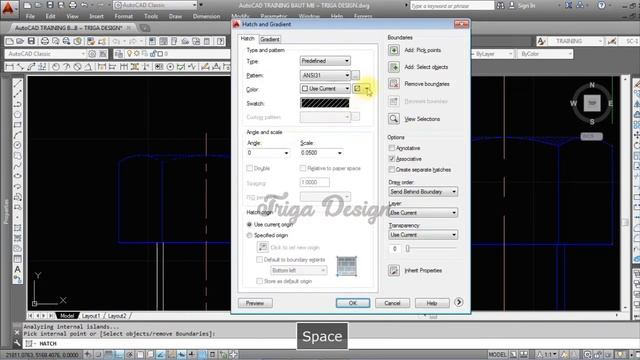The height and width of the screenshot is (360, 640).
Task: Open Color Use Current dropdown
Action: point(325,89)
